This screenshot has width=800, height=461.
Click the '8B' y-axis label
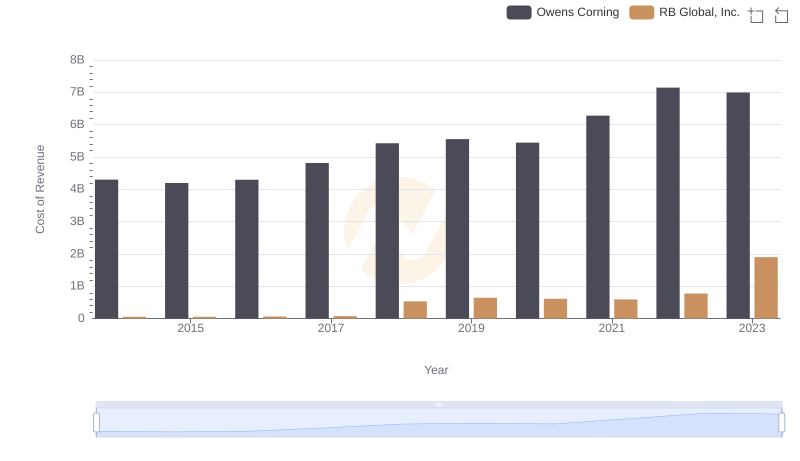click(77, 60)
